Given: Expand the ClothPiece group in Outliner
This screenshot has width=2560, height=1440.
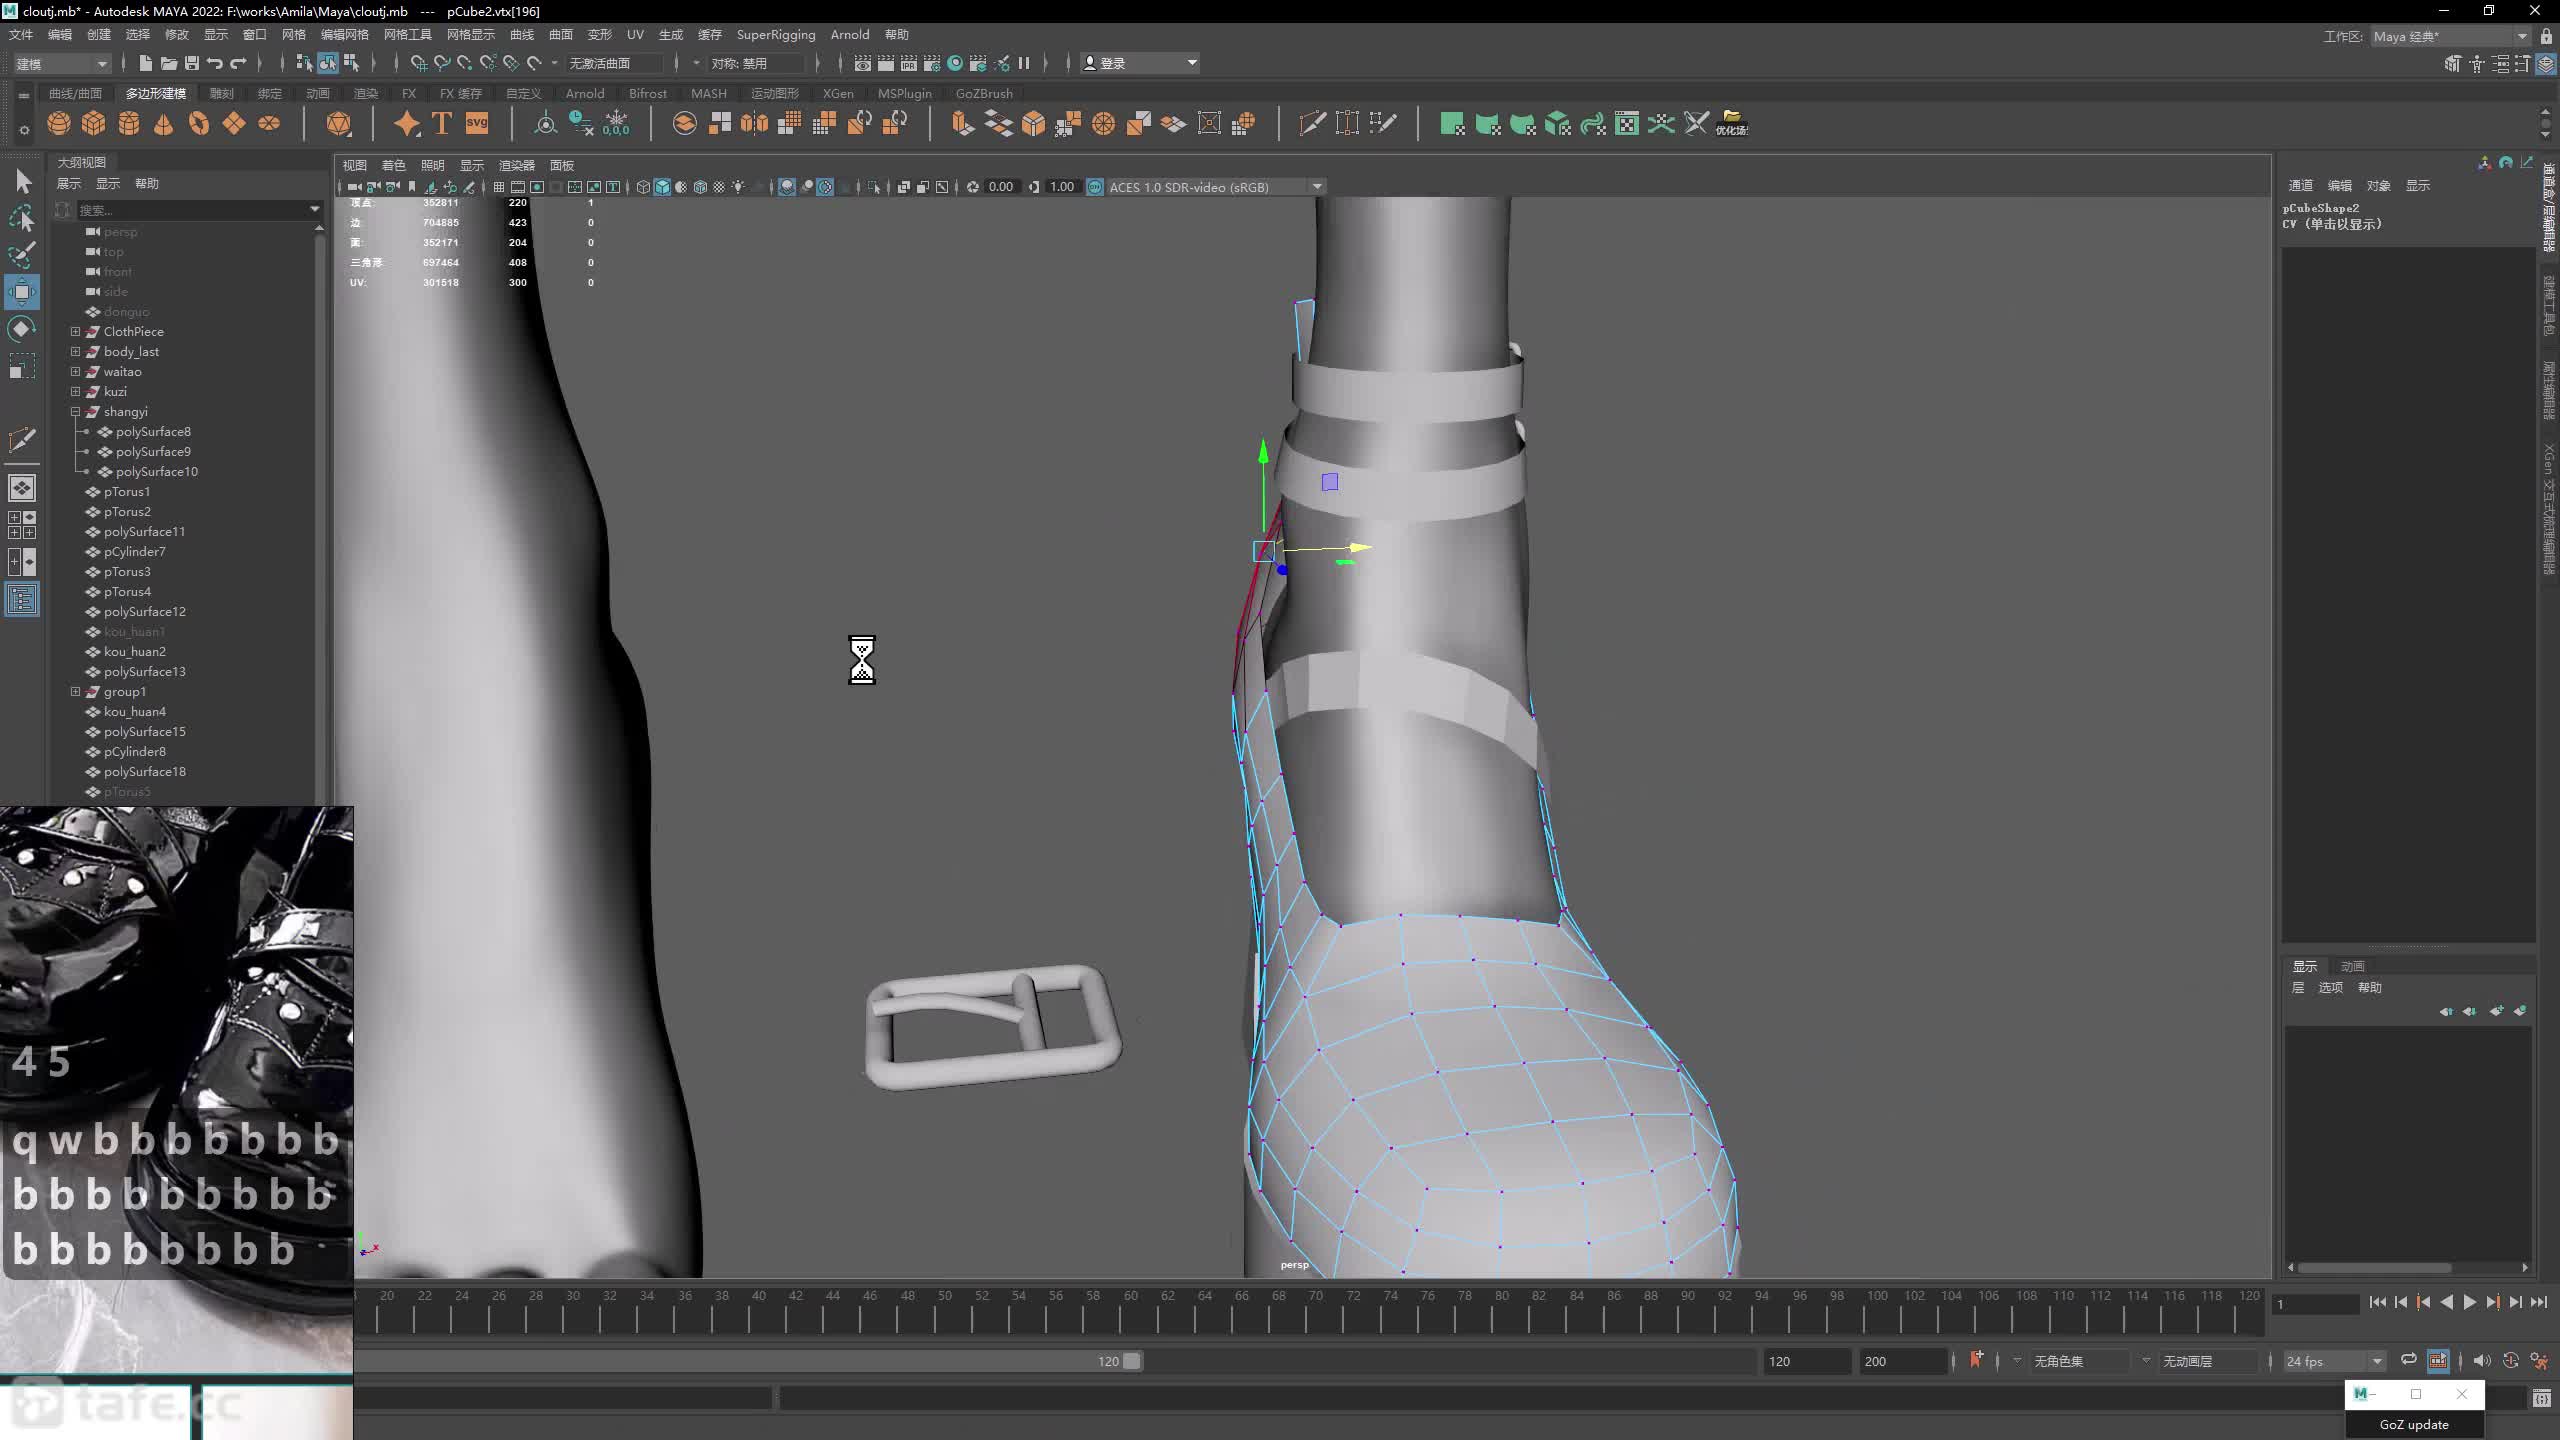Looking at the screenshot, I should click(x=75, y=331).
